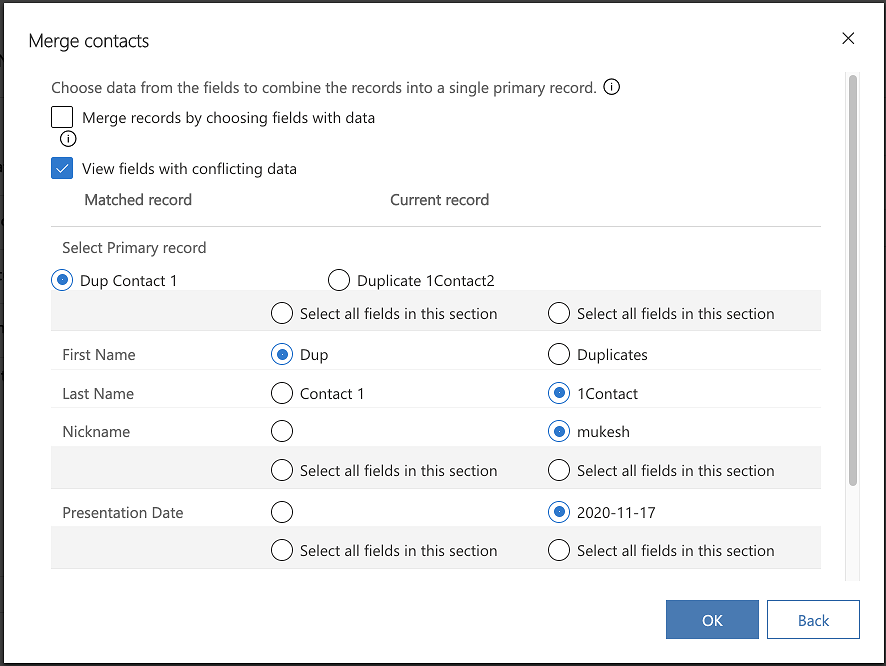
Task: Choose Nickname value mukesh
Action: [559, 432]
